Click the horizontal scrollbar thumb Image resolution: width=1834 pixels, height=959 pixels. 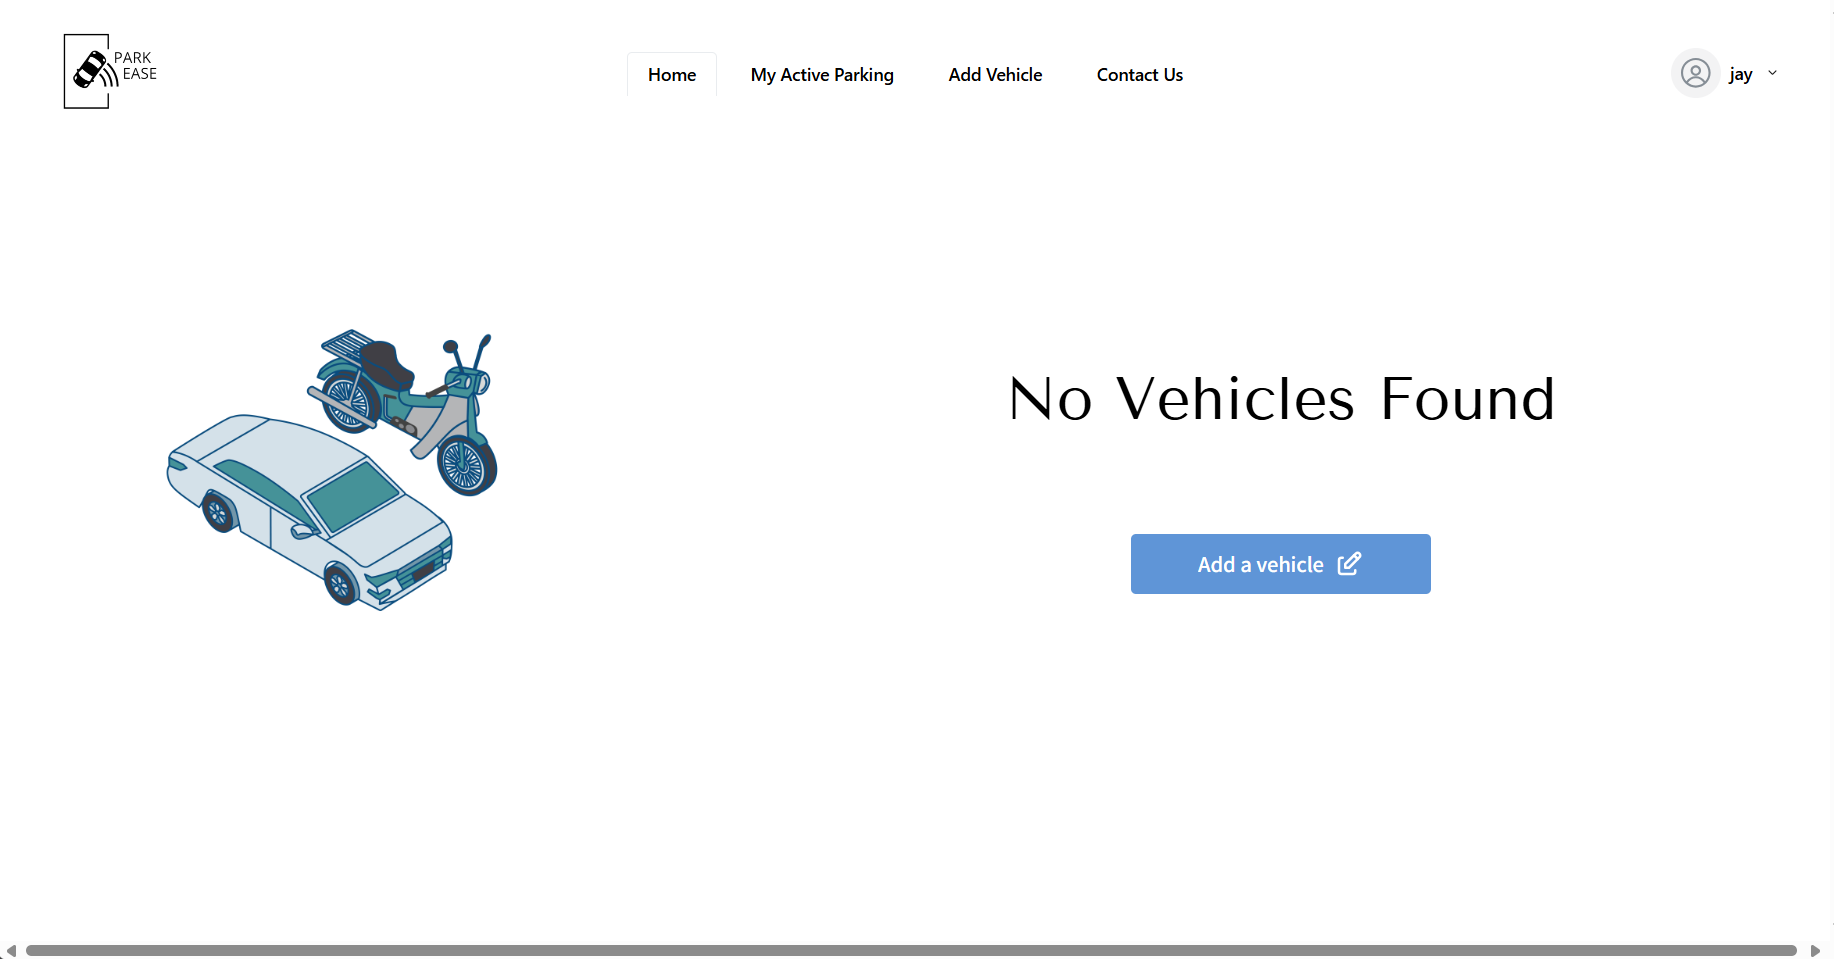[x=910, y=950]
